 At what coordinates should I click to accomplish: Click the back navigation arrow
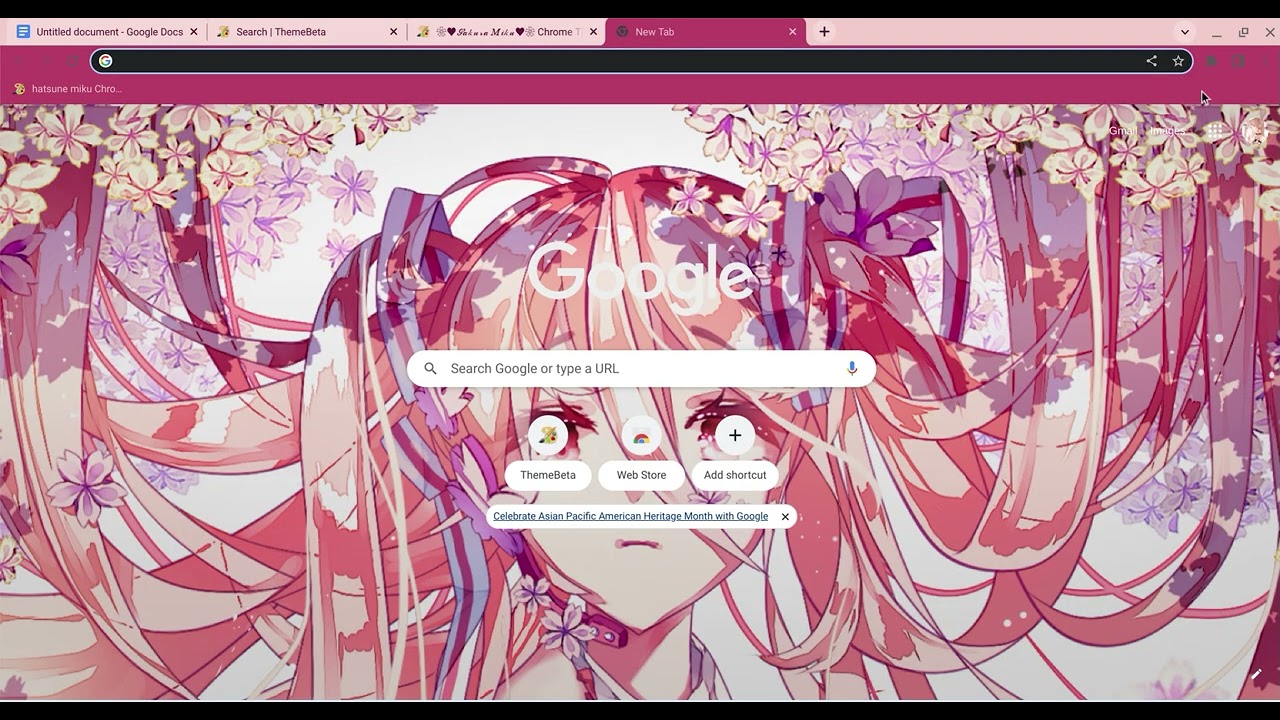point(19,61)
